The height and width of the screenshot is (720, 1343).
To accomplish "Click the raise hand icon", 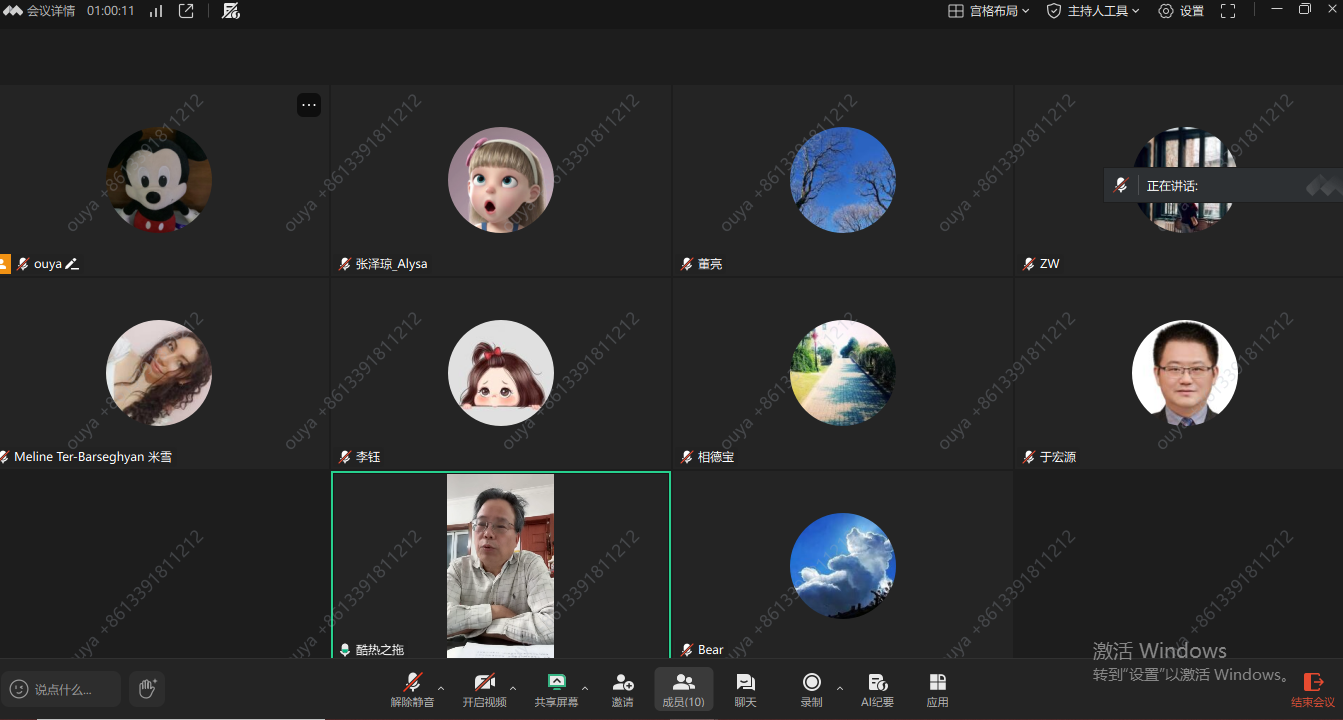I will pos(147,688).
